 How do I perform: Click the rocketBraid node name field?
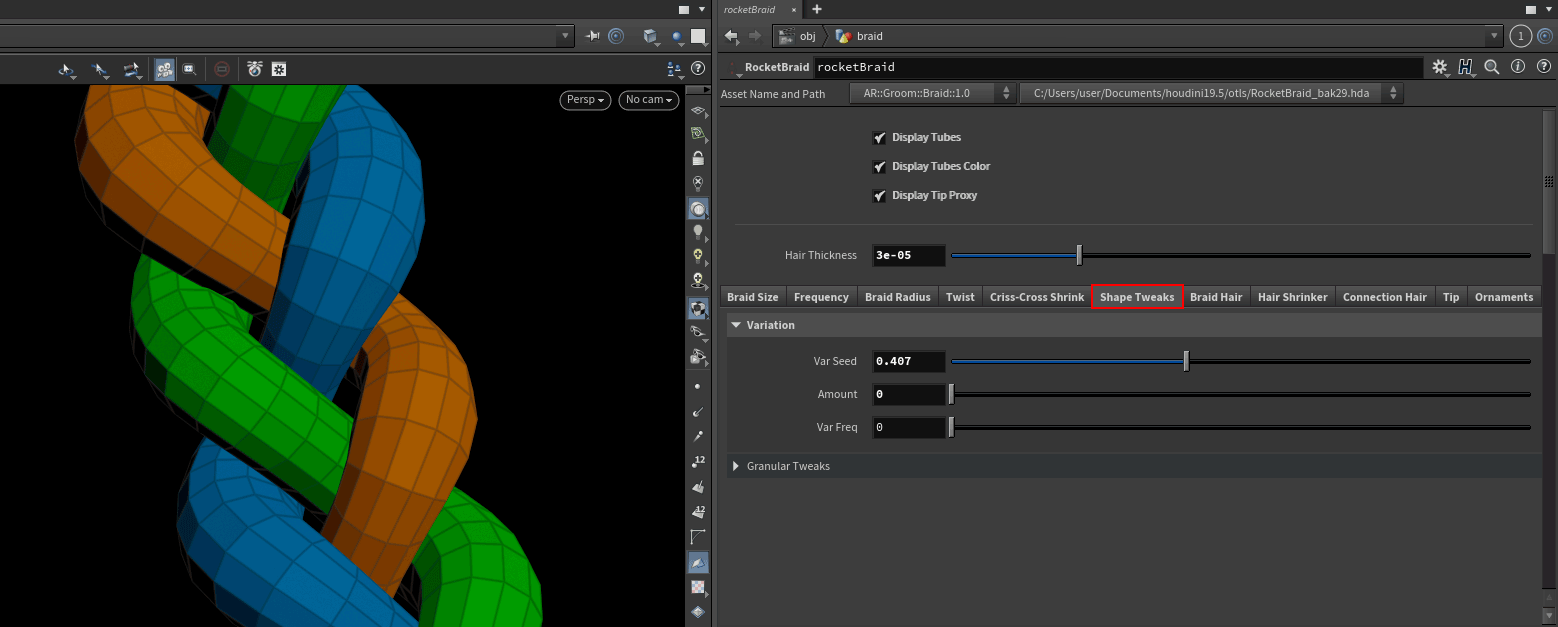[1118, 67]
